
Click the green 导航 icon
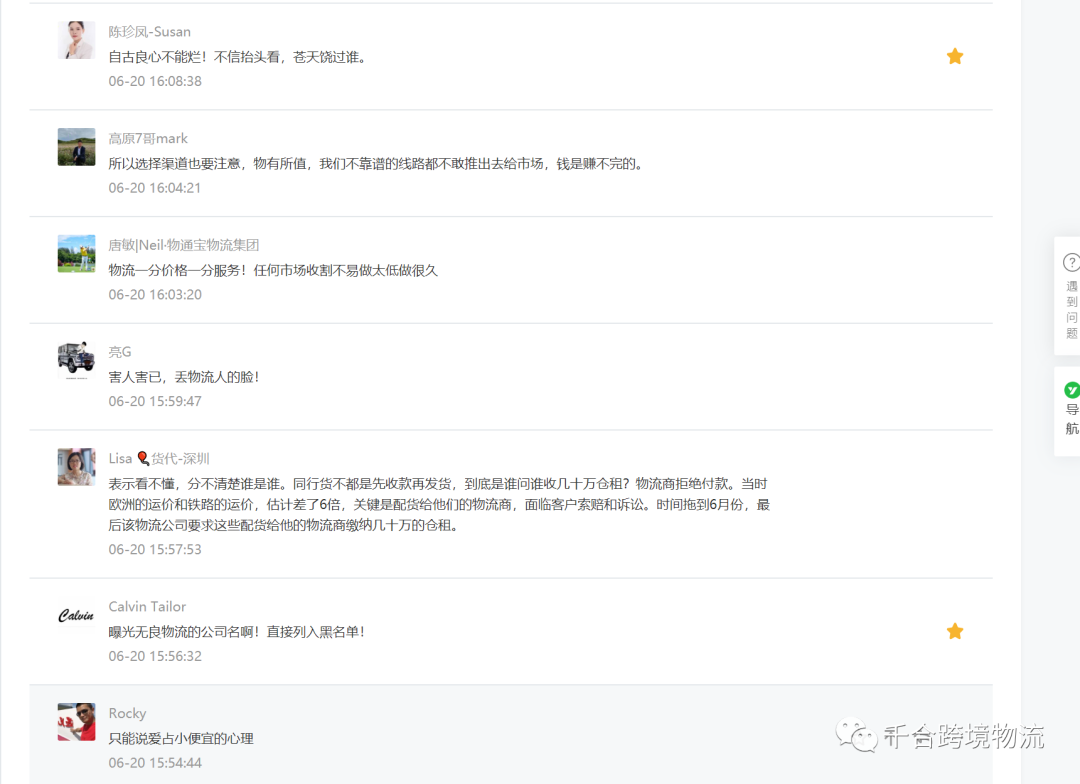(x=1071, y=390)
